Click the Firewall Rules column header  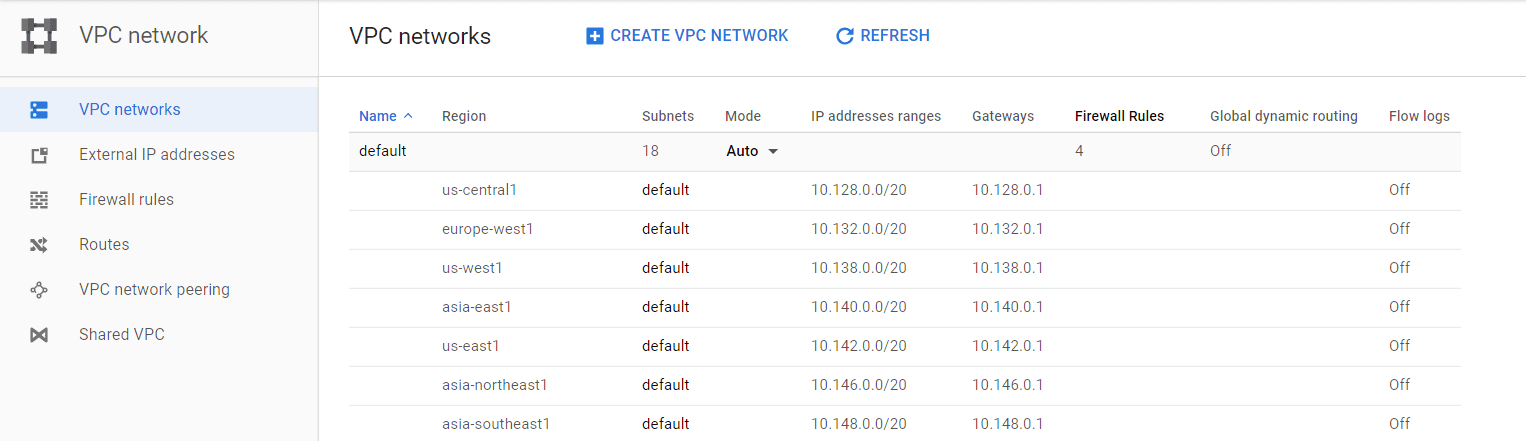coord(1119,116)
